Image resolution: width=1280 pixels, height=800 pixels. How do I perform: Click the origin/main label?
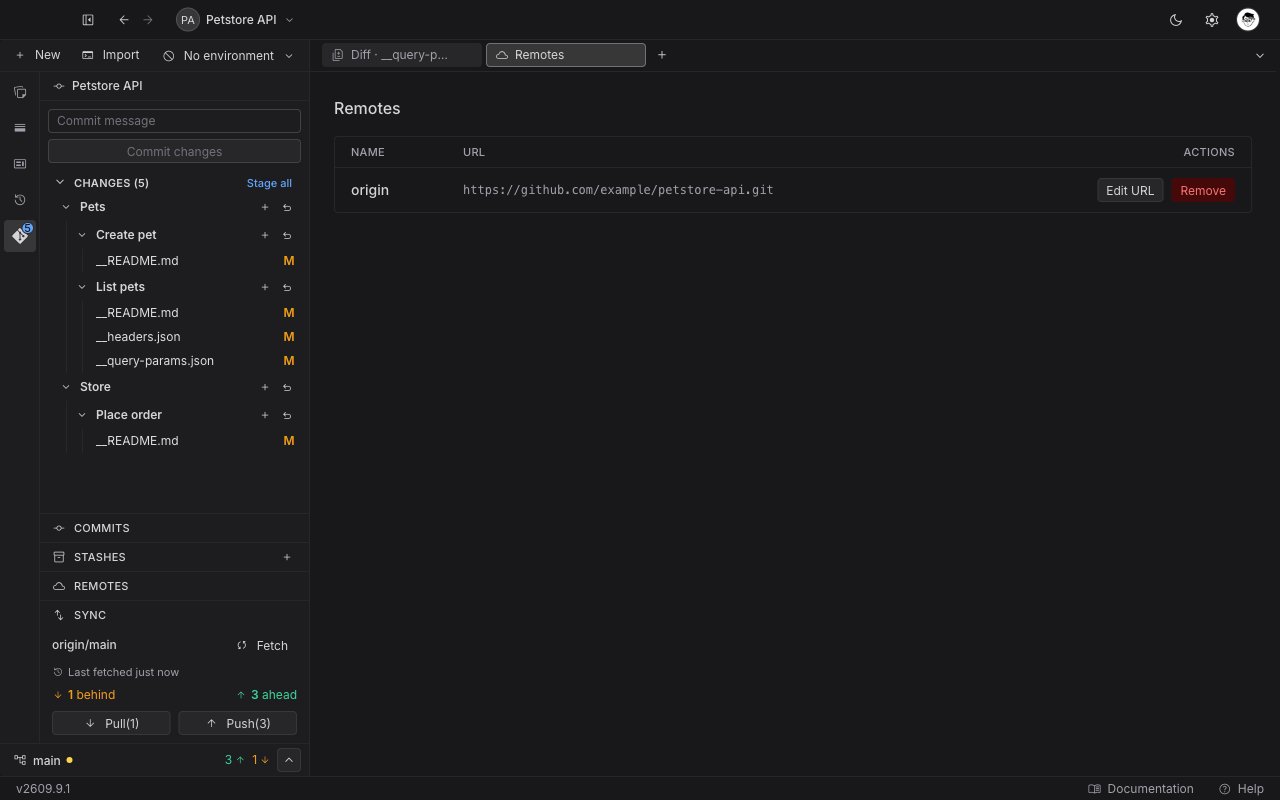pos(84,645)
